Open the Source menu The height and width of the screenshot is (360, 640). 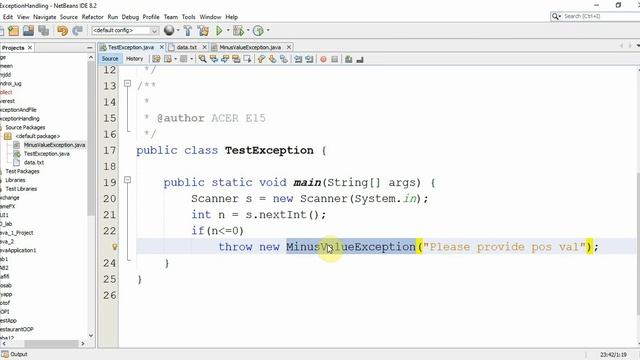(x=69, y=17)
